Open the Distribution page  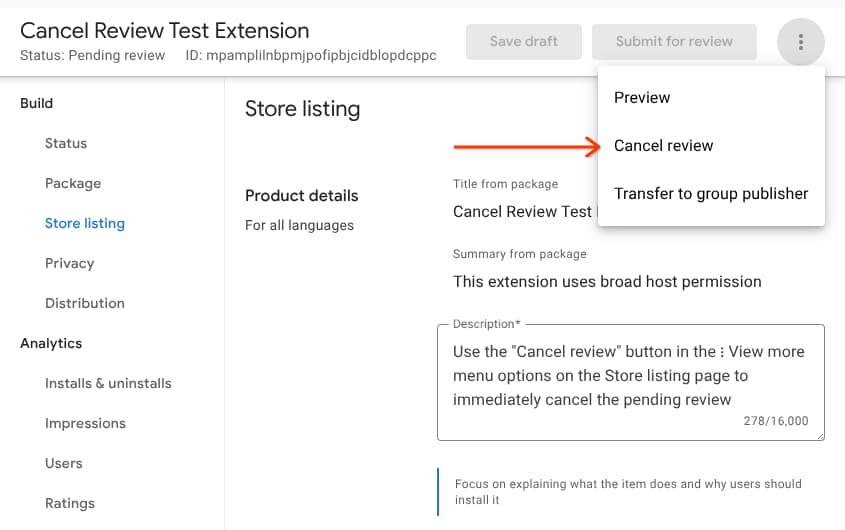click(85, 304)
